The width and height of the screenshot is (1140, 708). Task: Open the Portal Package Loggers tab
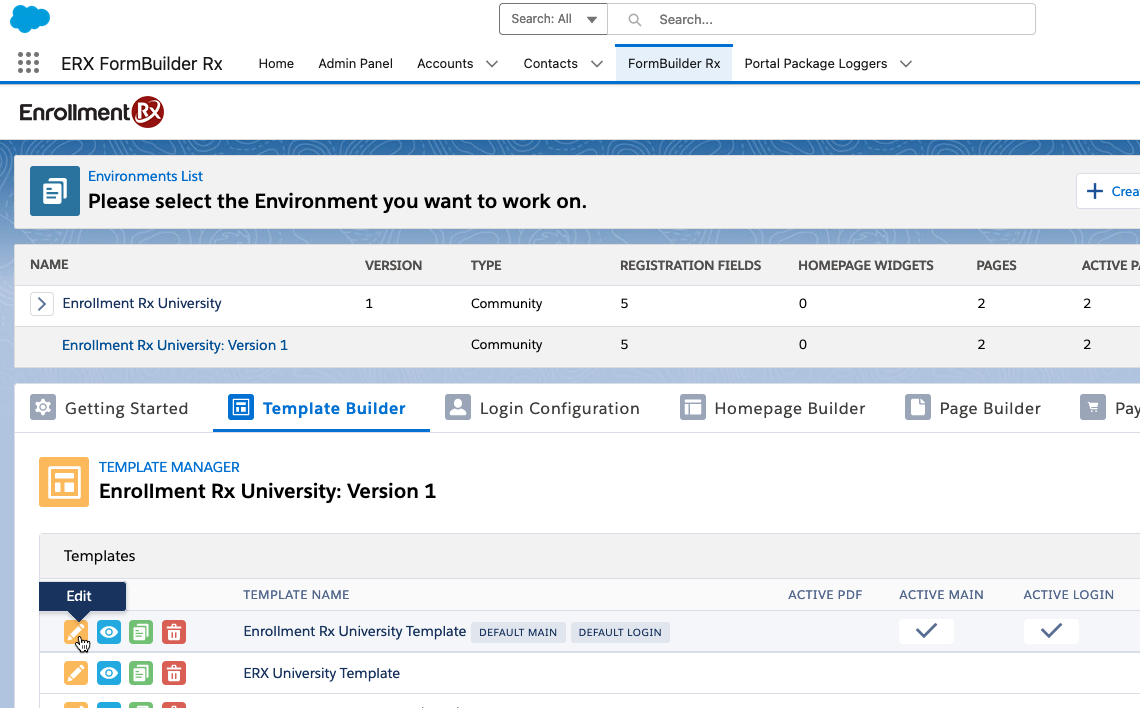pyautogui.click(x=816, y=64)
